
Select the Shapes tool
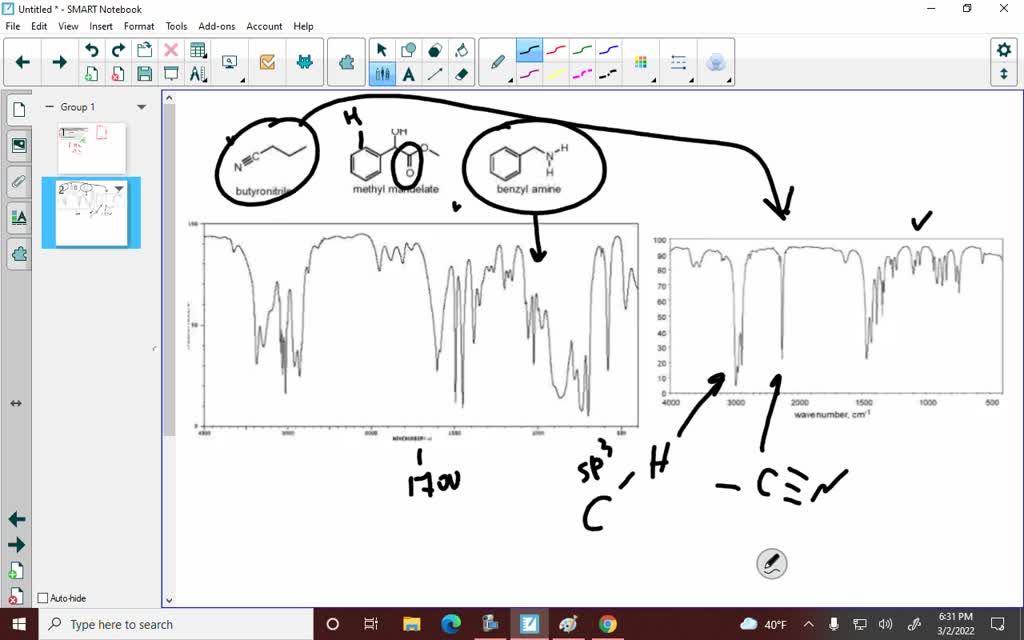pyautogui.click(x=409, y=48)
